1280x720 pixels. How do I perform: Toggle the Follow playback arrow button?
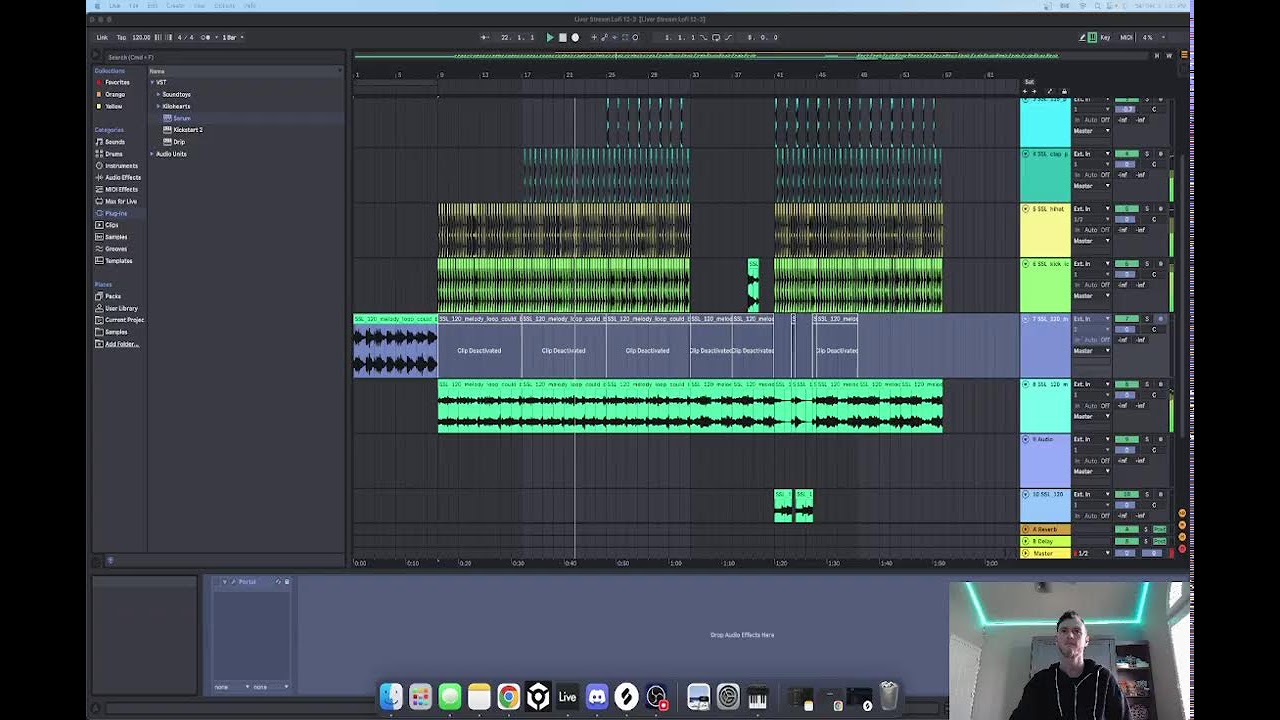[484, 37]
